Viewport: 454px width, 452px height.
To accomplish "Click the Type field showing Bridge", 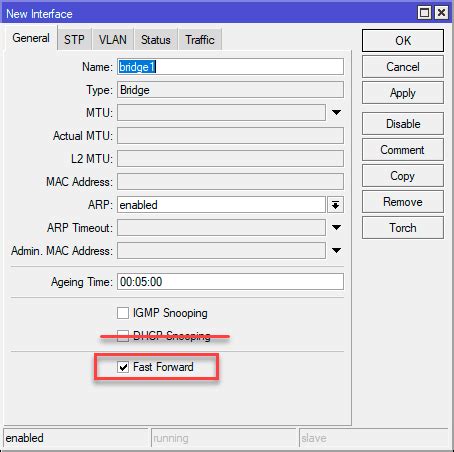I will pyautogui.click(x=230, y=90).
